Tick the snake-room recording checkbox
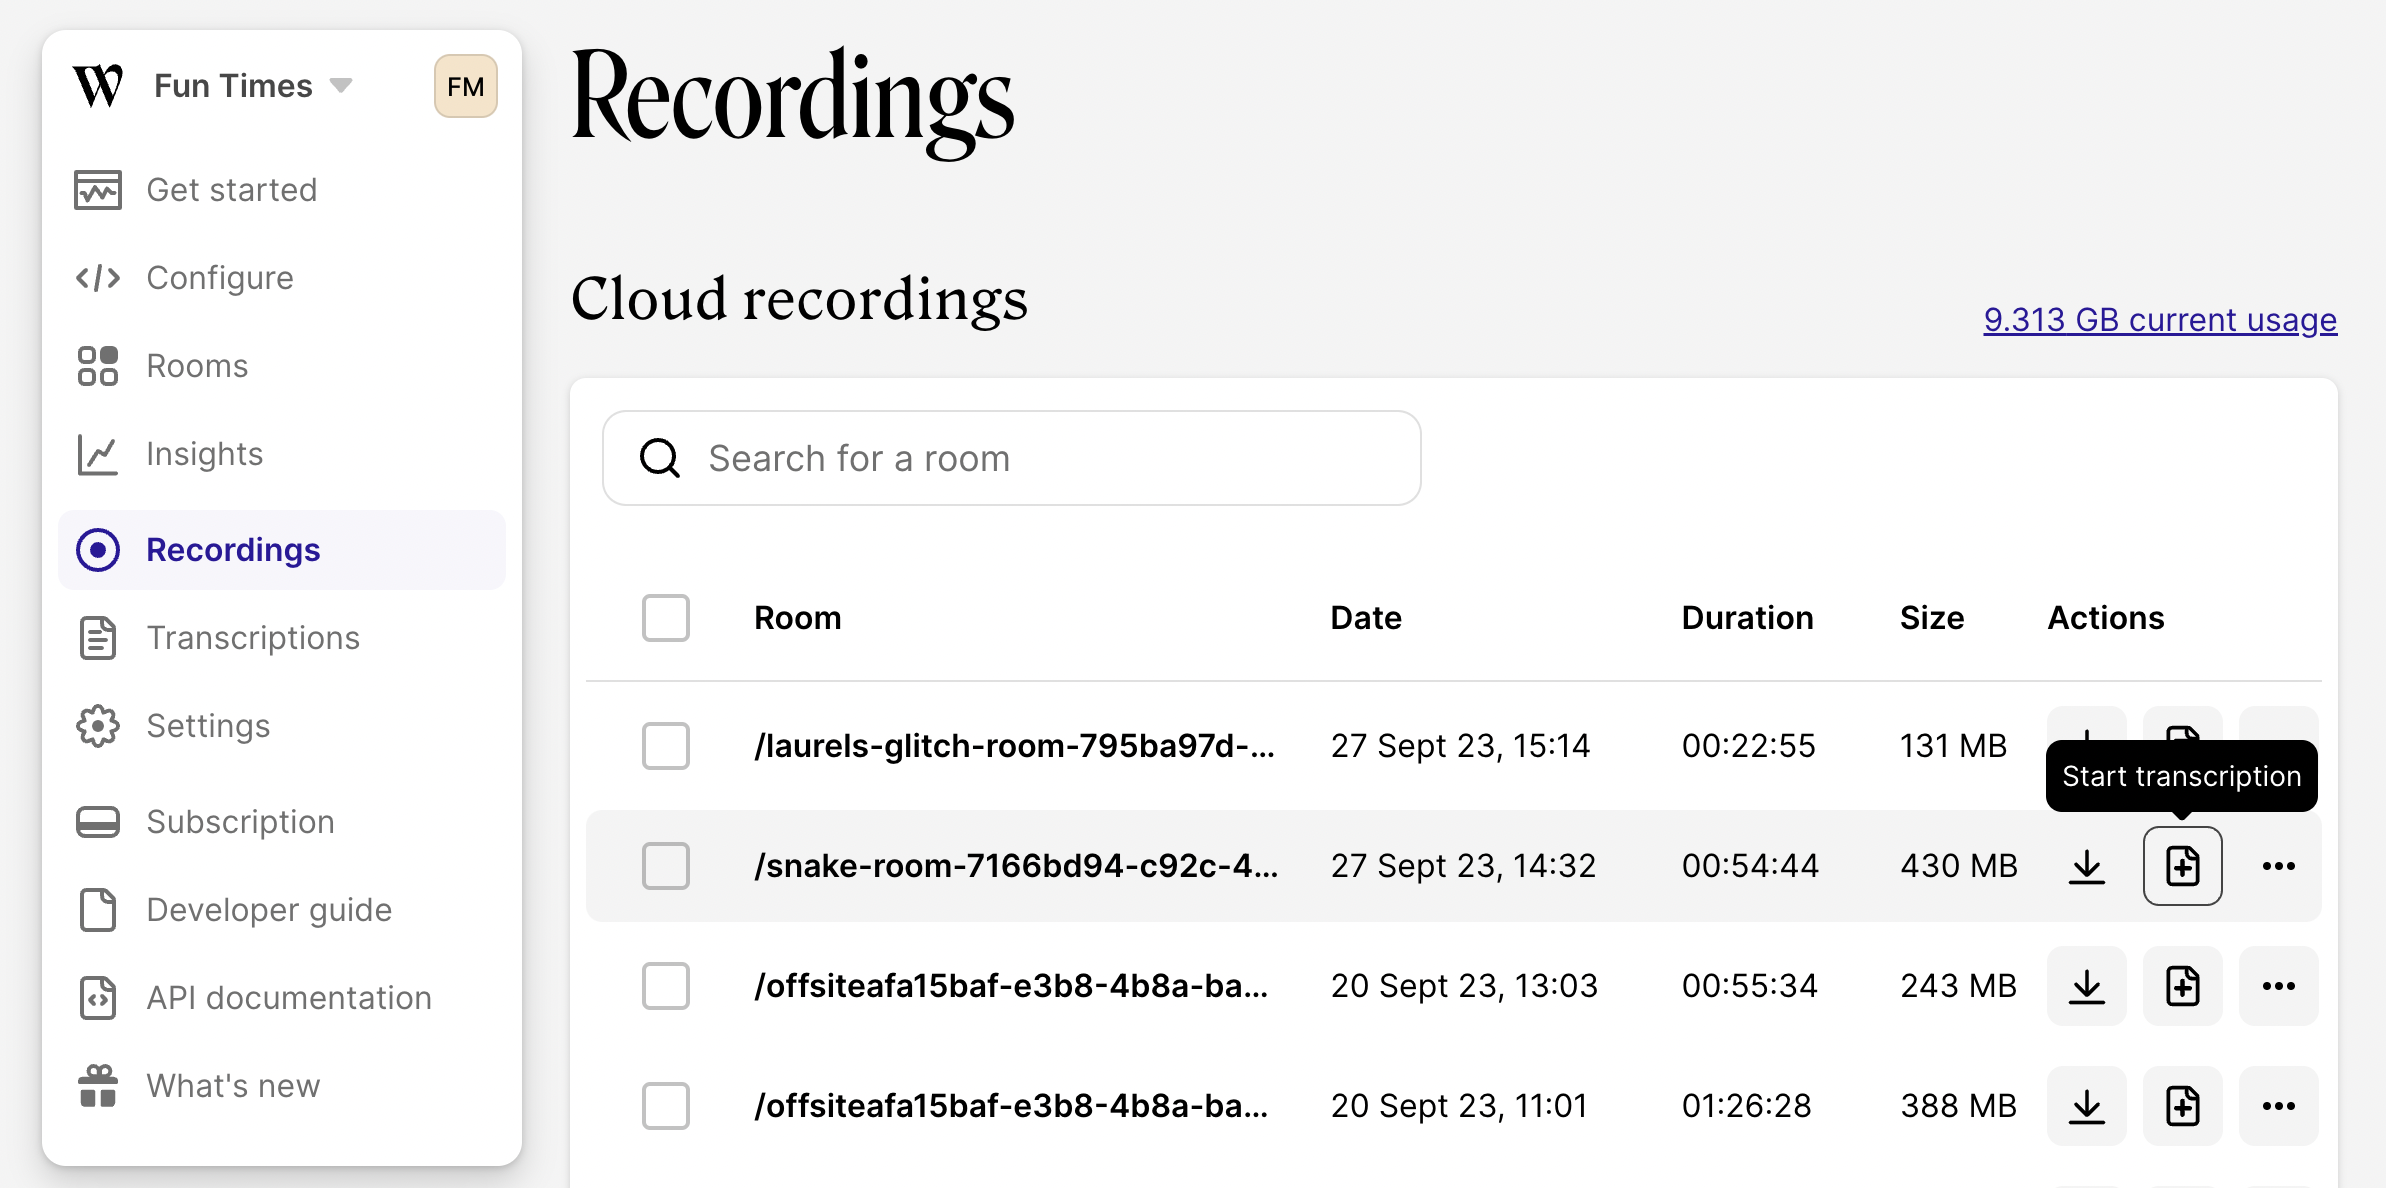Viewport: 2386px width, 1188px height. pos(666,866)
